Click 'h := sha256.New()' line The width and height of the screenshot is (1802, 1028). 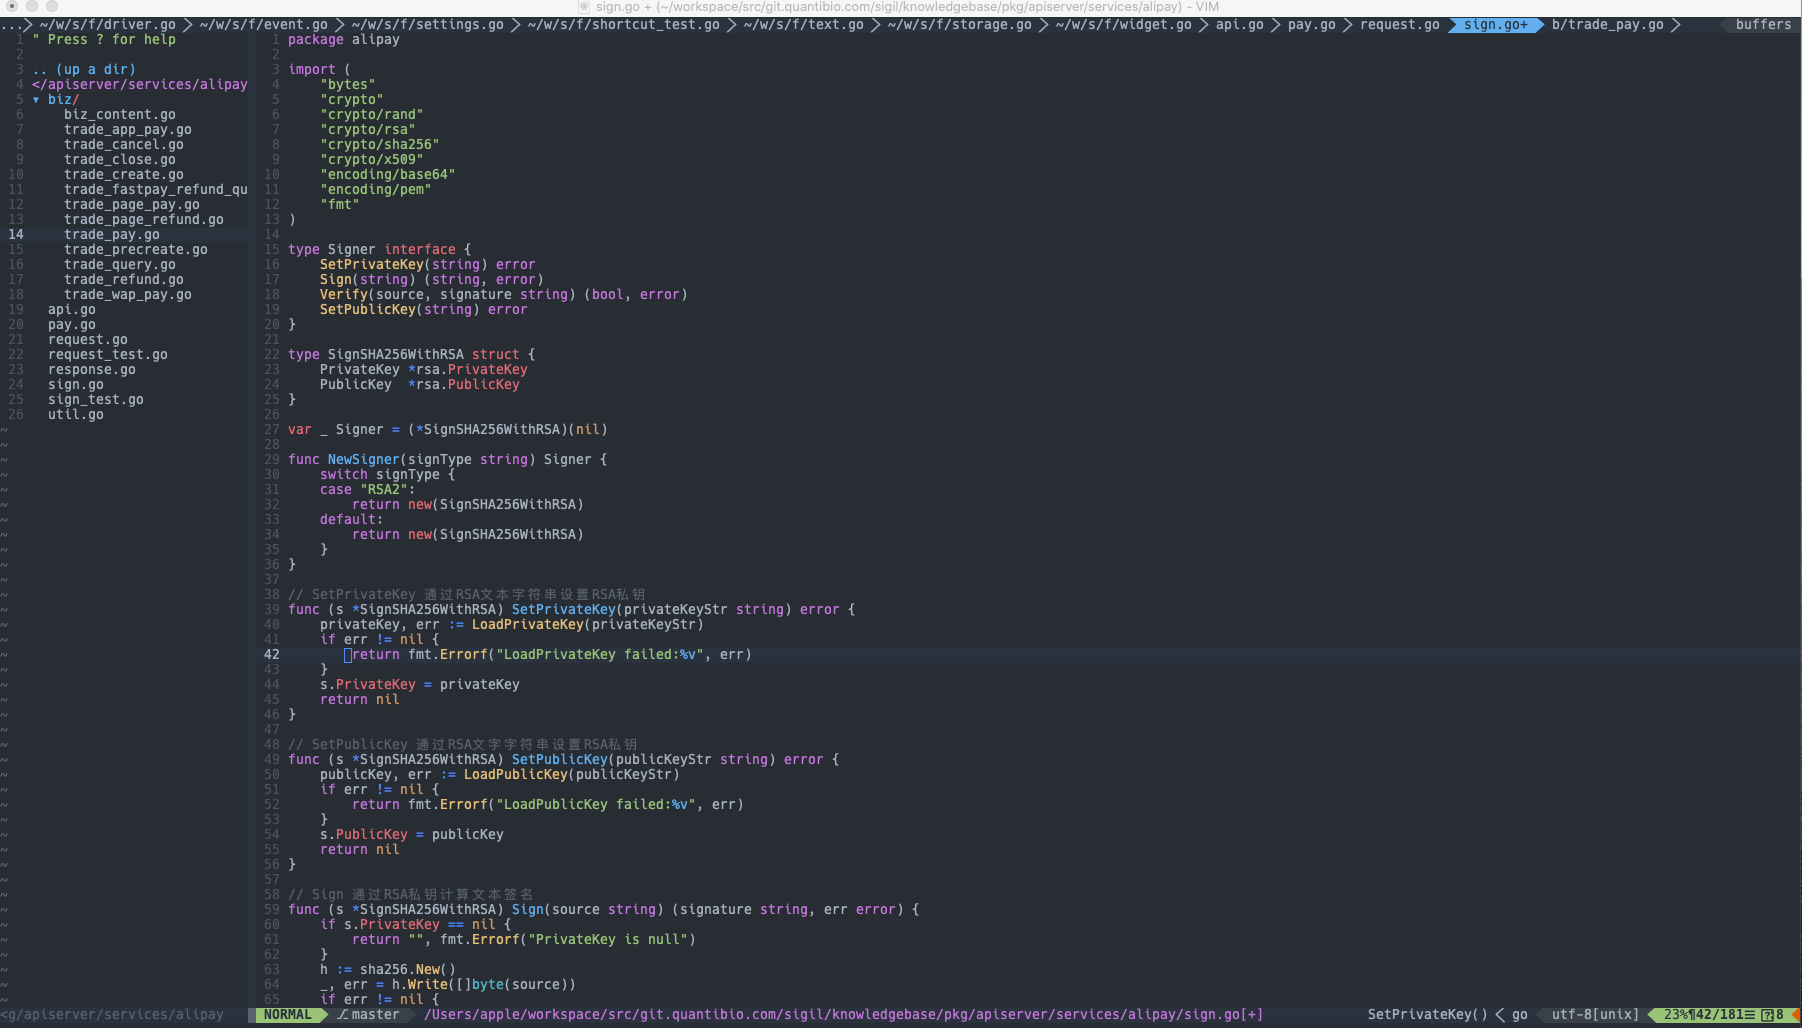pos(388,969)
